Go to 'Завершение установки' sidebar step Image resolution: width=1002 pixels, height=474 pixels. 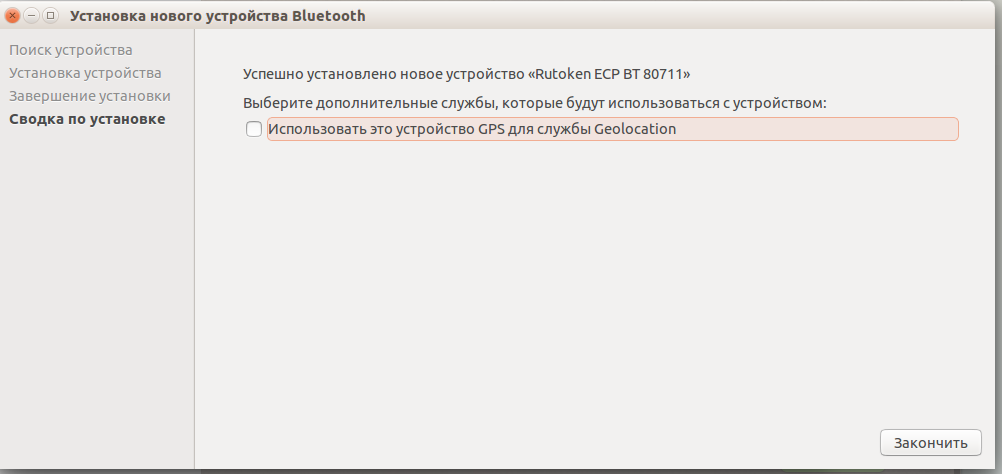[89, 96]
